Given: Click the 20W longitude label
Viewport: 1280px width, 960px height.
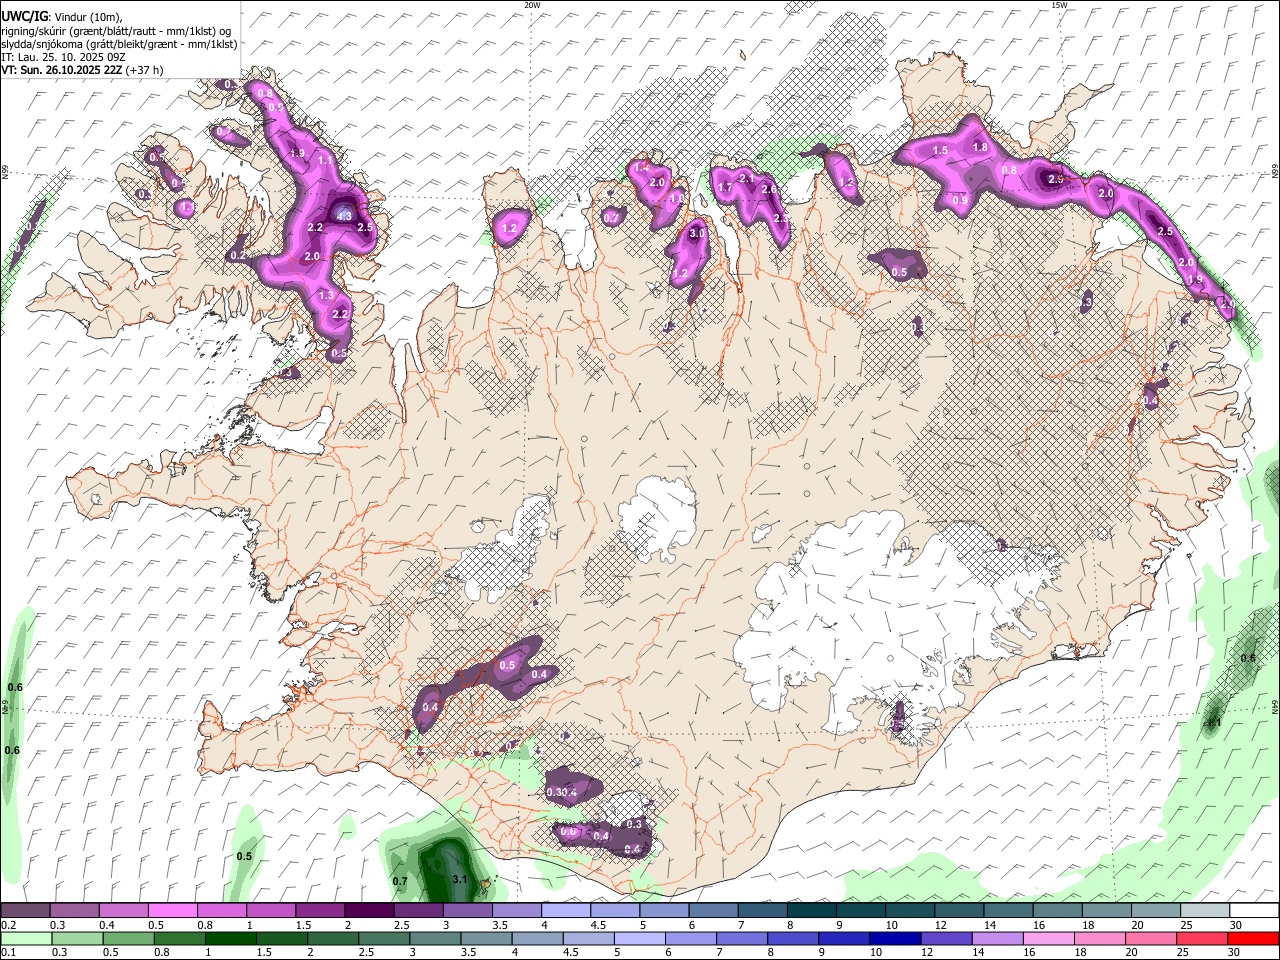Looking at the screenshot, I should (x=532, y=5).
